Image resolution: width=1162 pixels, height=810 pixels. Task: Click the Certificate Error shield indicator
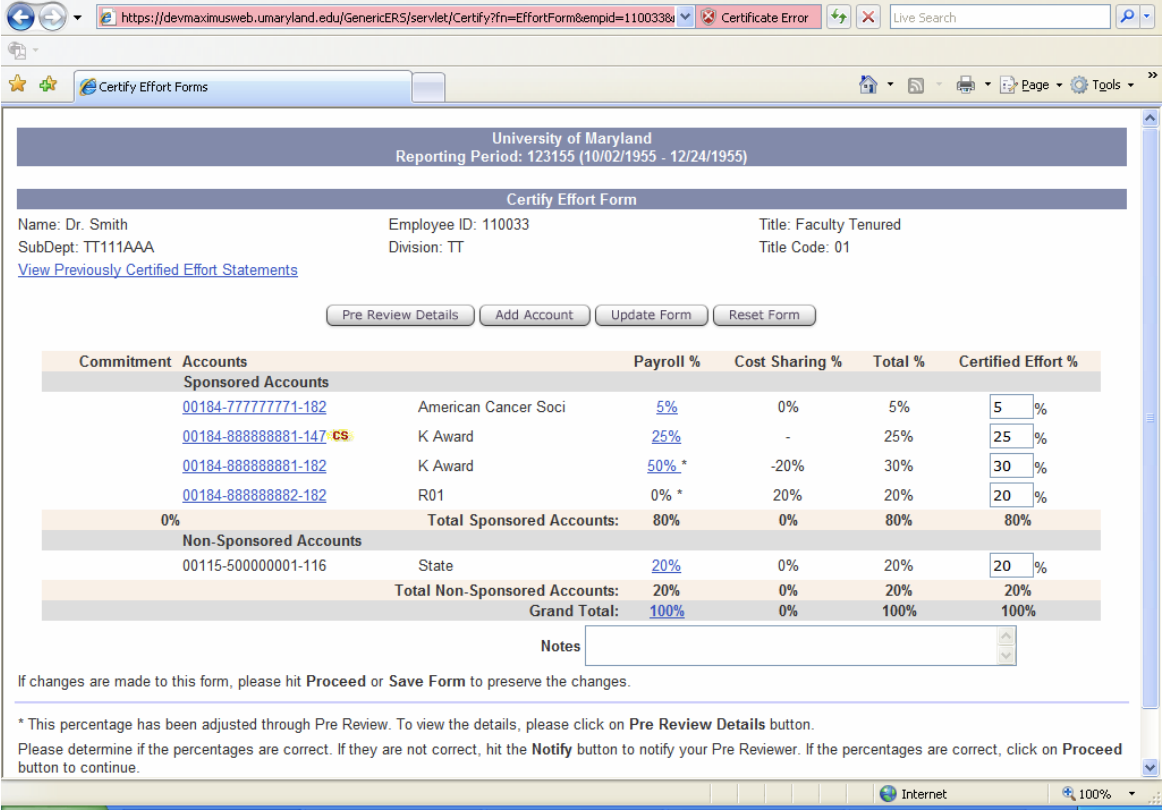(x=756, y=18)
